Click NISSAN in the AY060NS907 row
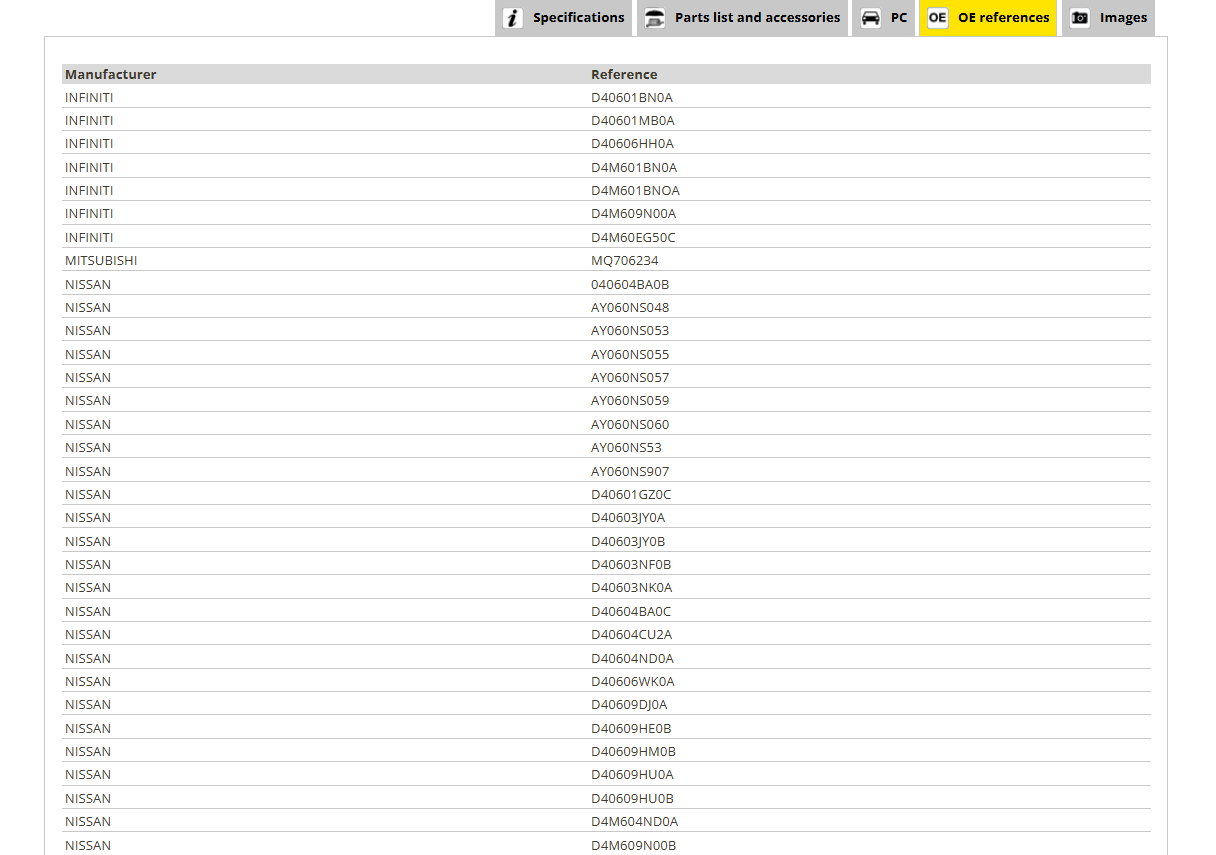Image resolution: width=1216 pixels, height=855 pixels. (88, 471)
